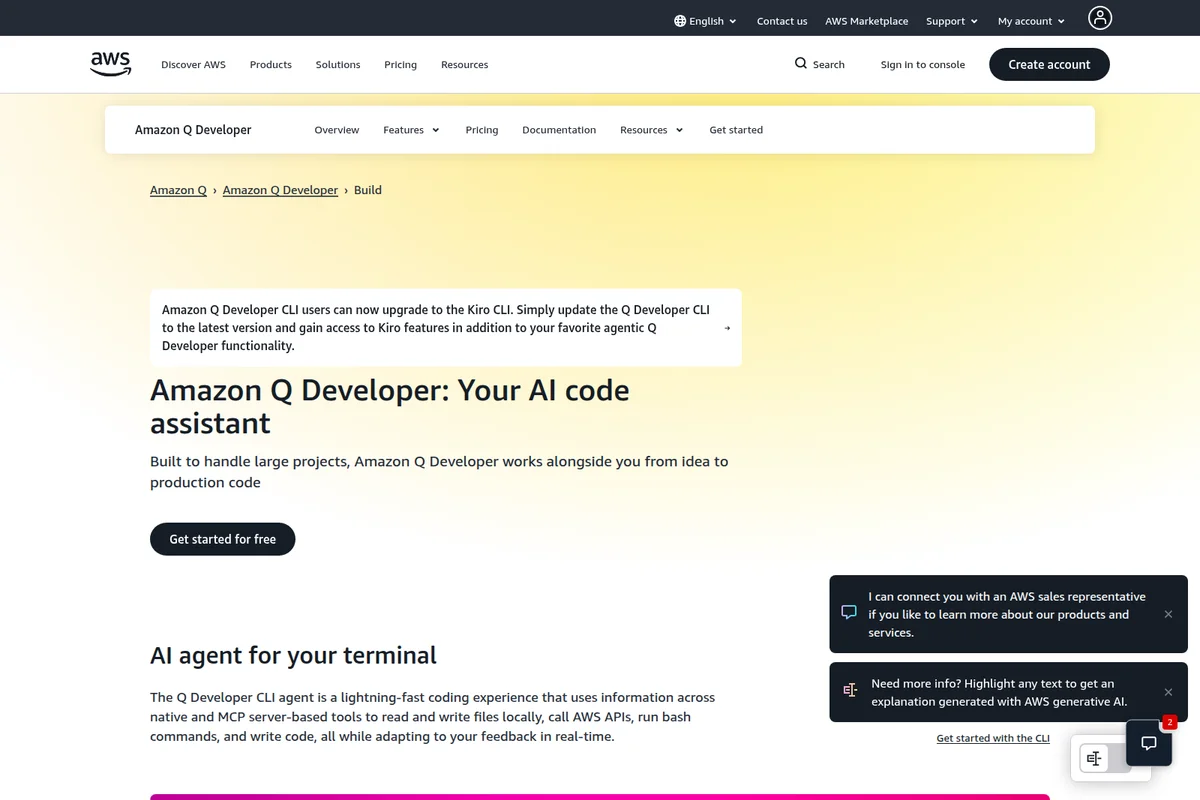Dismiss the sales representative message
Screen dimensions: 1200x800
(x=1168, y=614)
